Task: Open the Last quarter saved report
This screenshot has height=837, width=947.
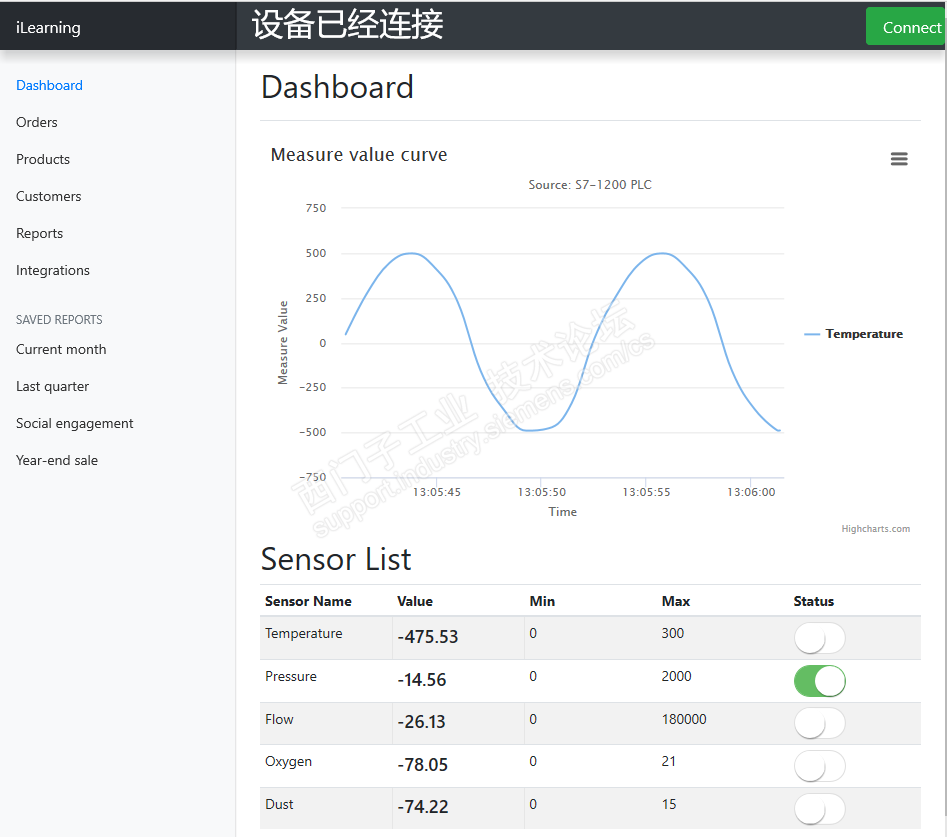Action: (x=53, y=386)
